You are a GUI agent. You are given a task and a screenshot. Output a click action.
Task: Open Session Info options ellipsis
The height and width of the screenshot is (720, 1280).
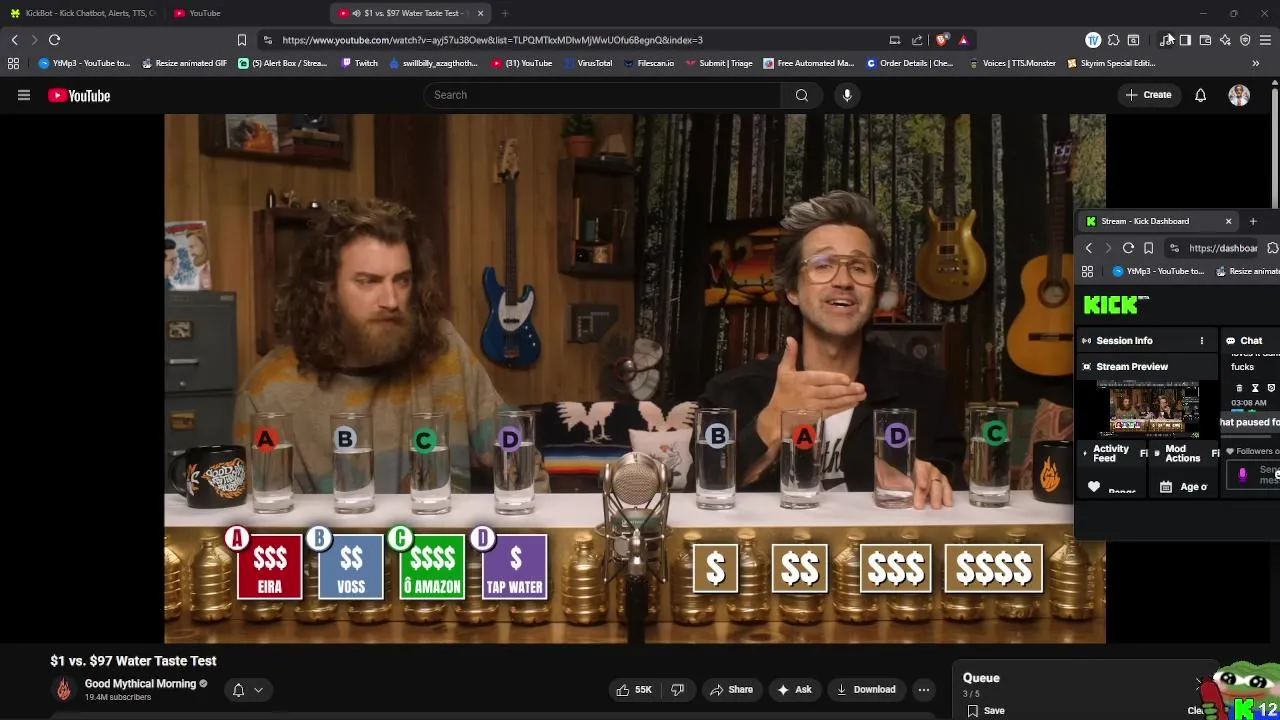(x=1202, y=341)
